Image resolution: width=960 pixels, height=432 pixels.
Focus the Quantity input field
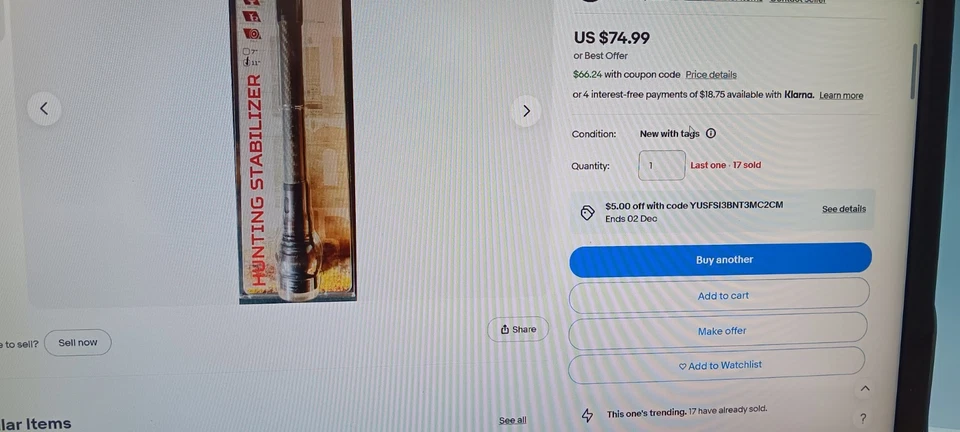coord(661,165)
